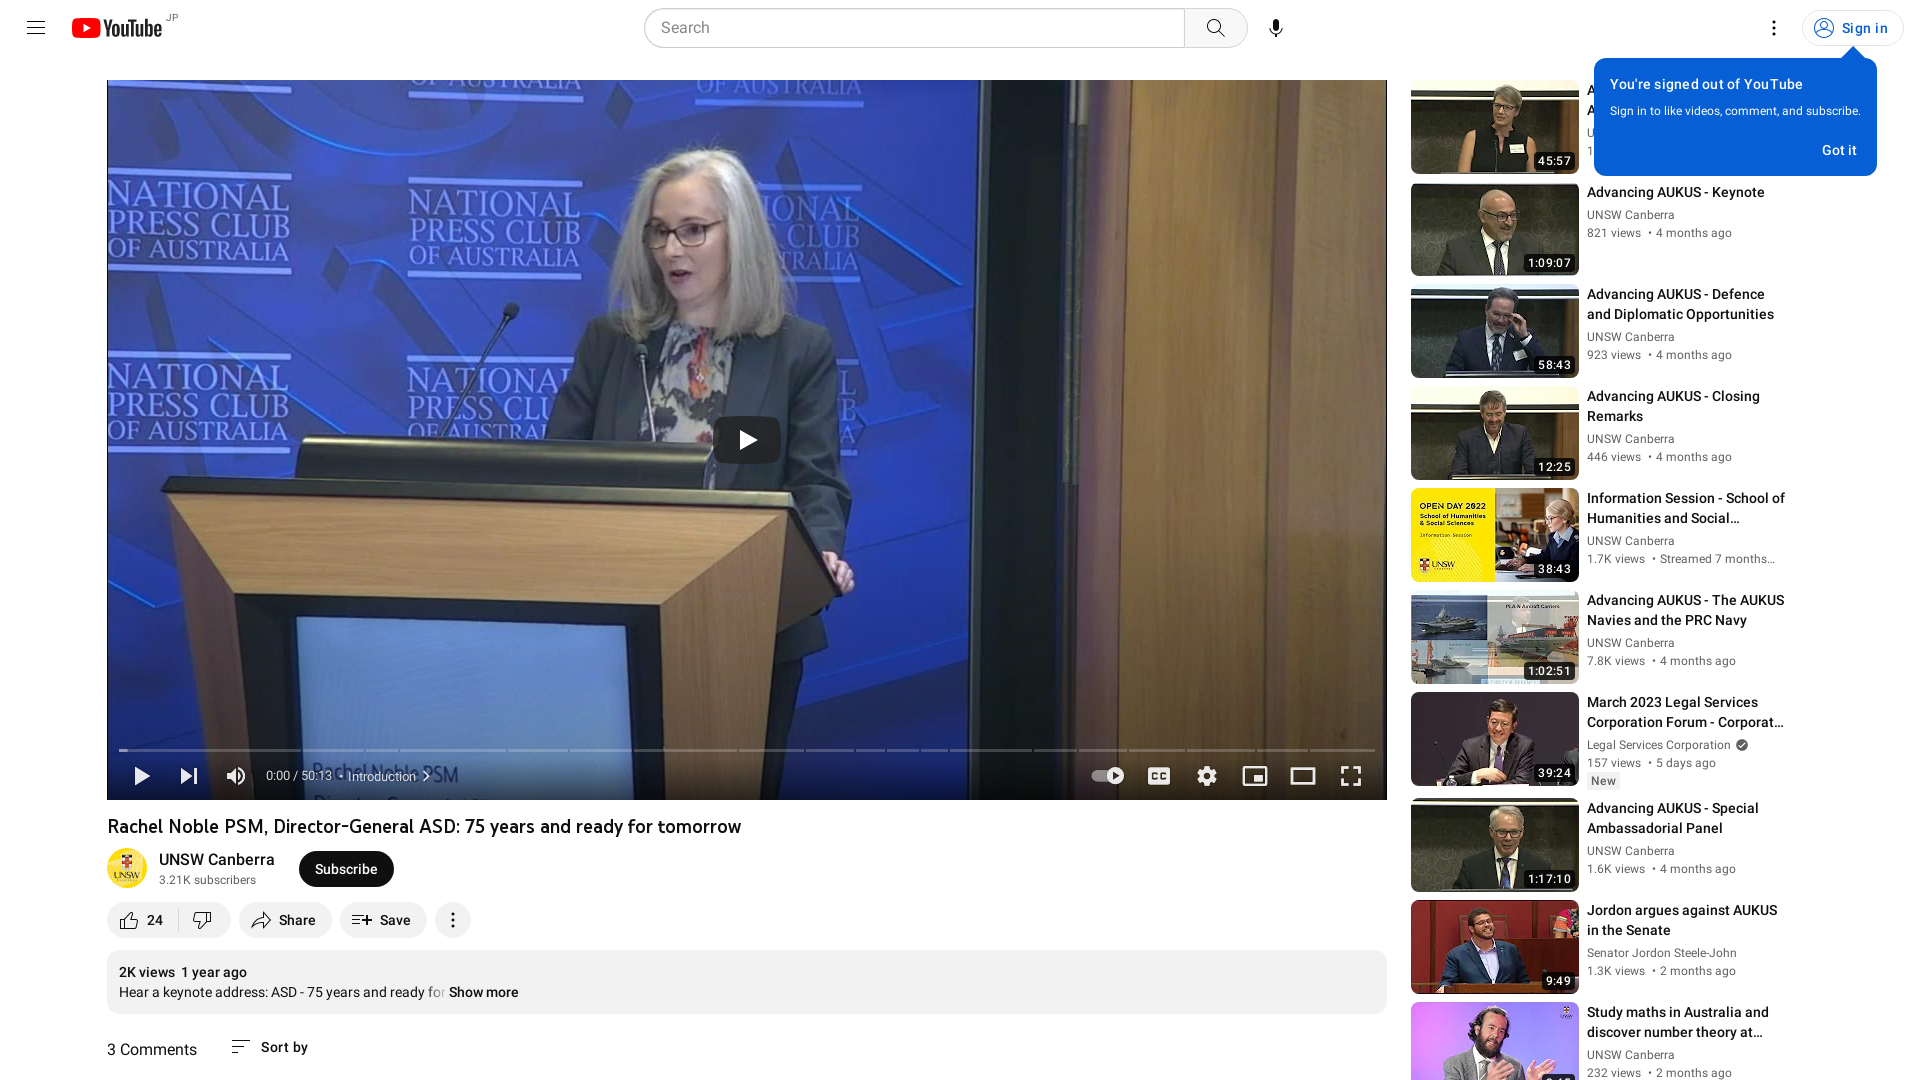Click the search magnifier button
Screen dimensions: 1920x1080
point(1215,28)
